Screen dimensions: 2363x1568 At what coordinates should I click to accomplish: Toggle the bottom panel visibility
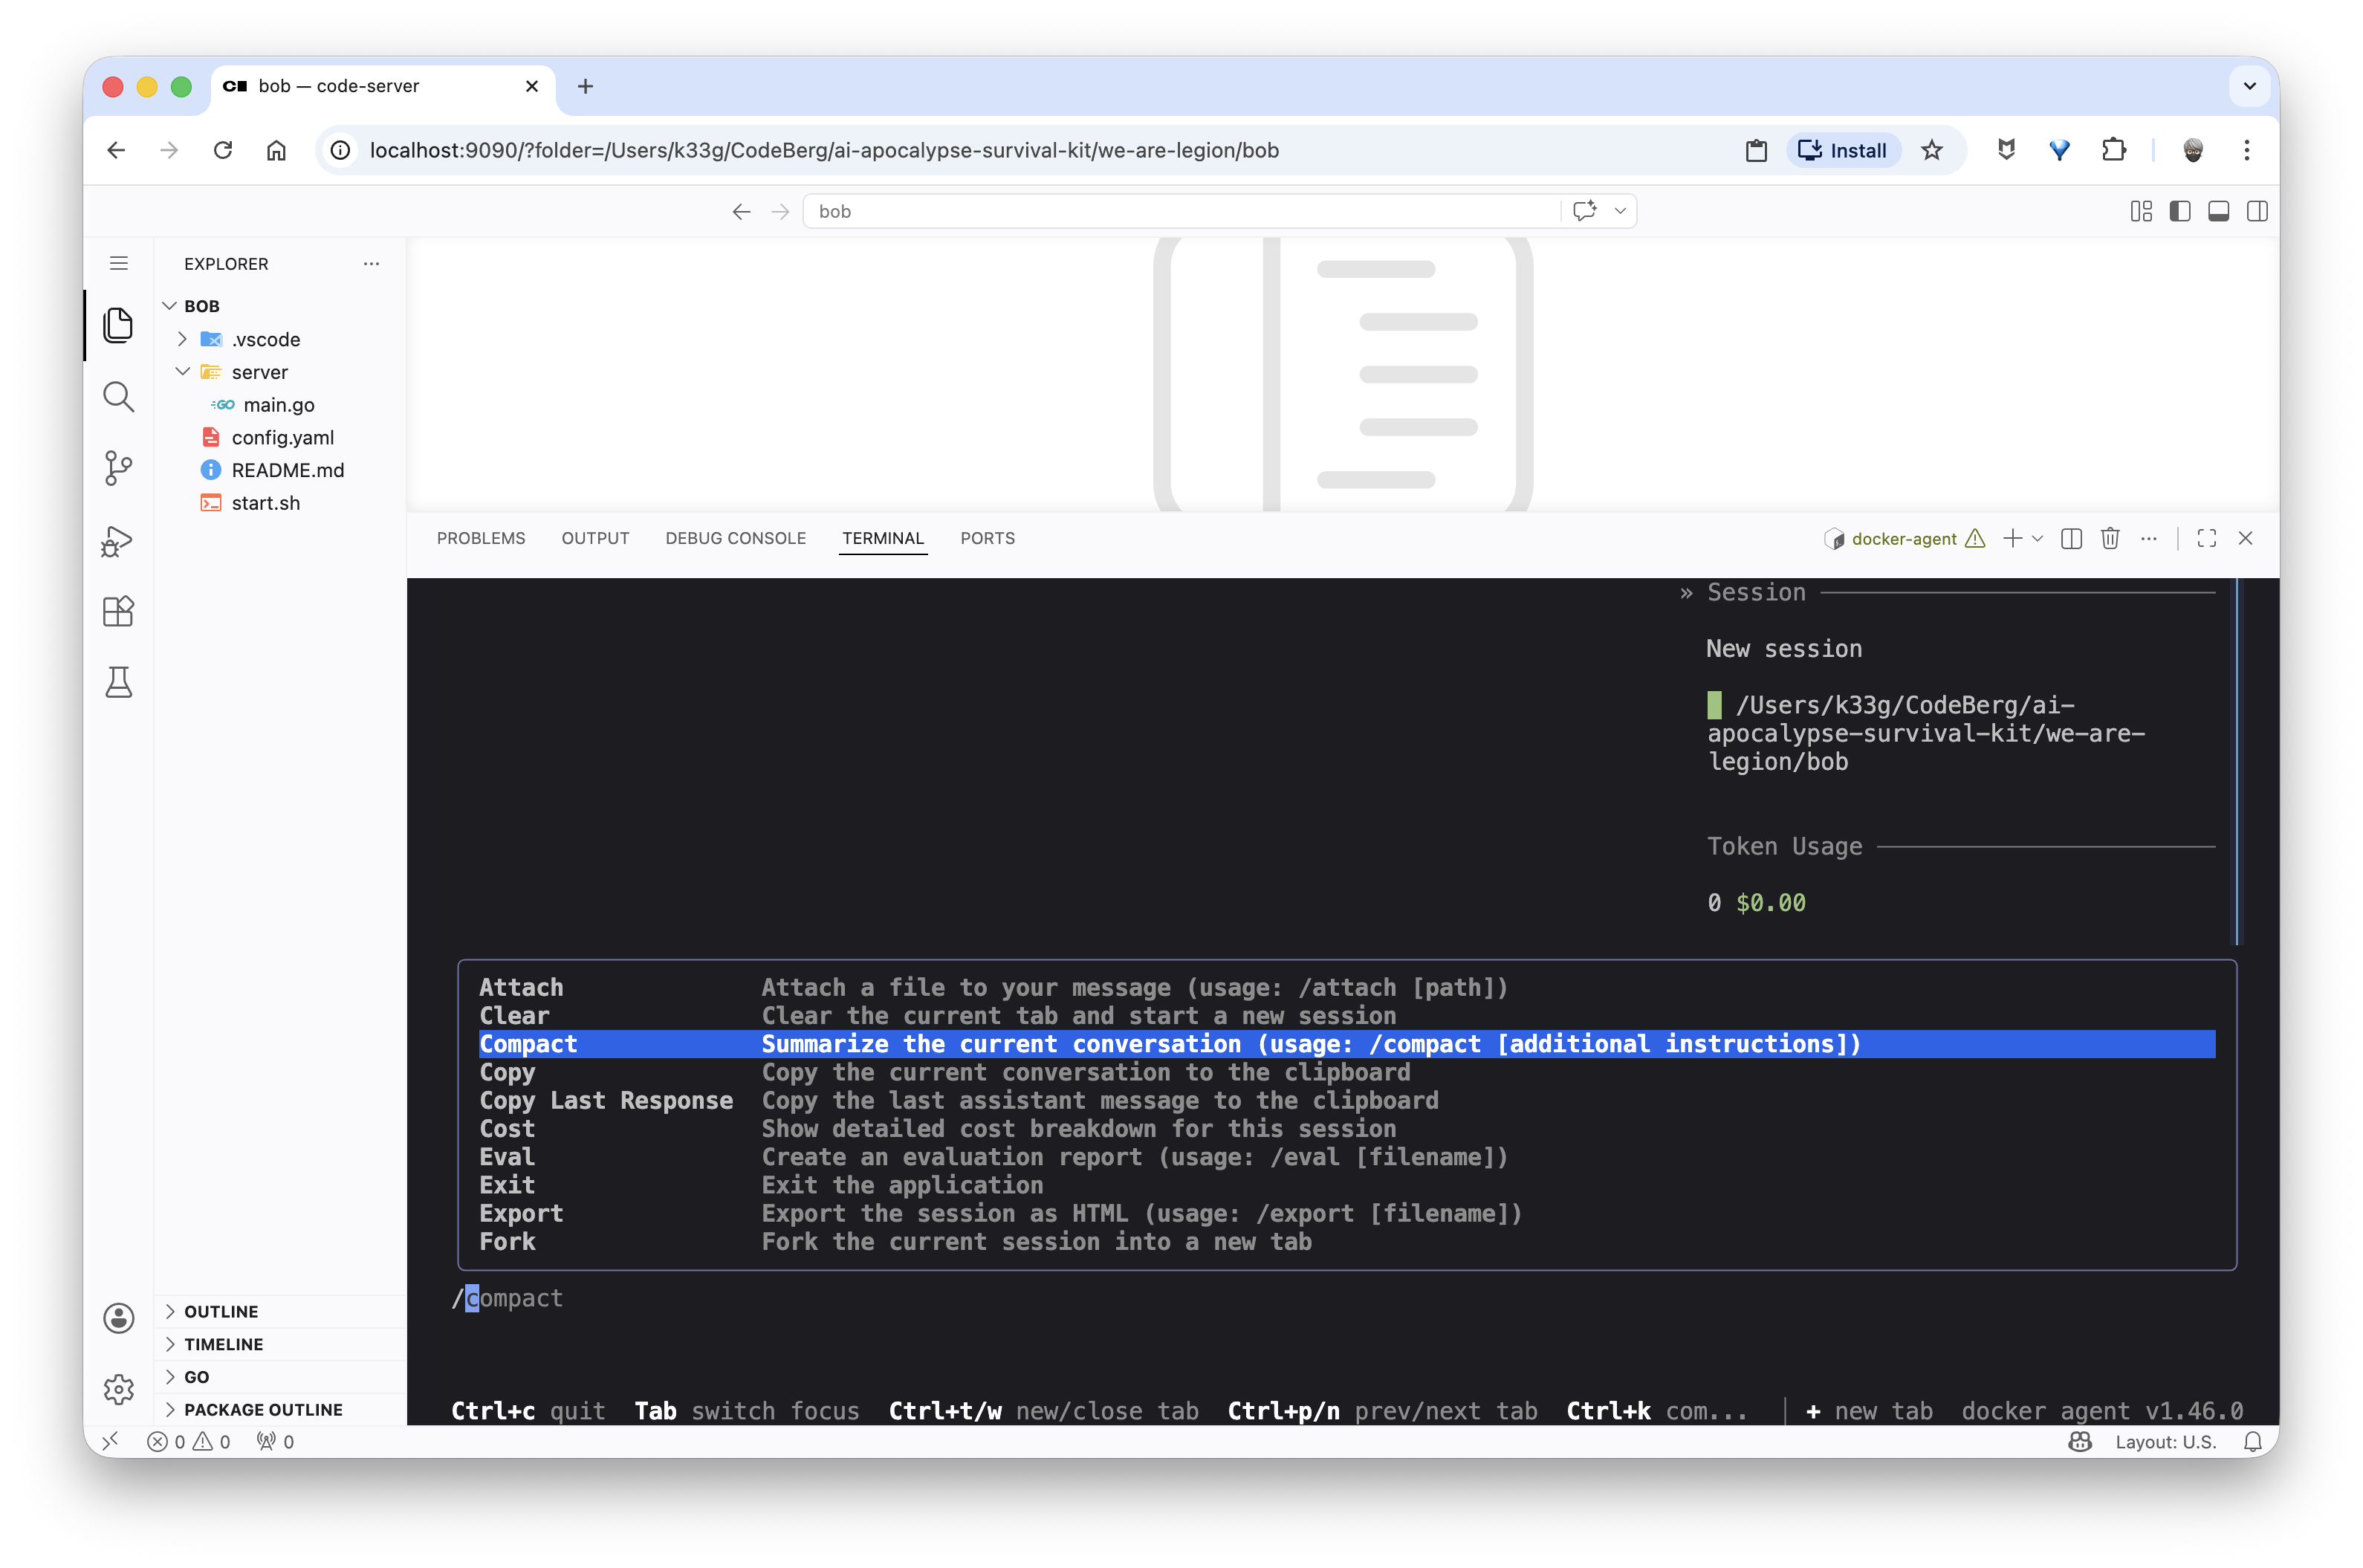click(2218, 211)
